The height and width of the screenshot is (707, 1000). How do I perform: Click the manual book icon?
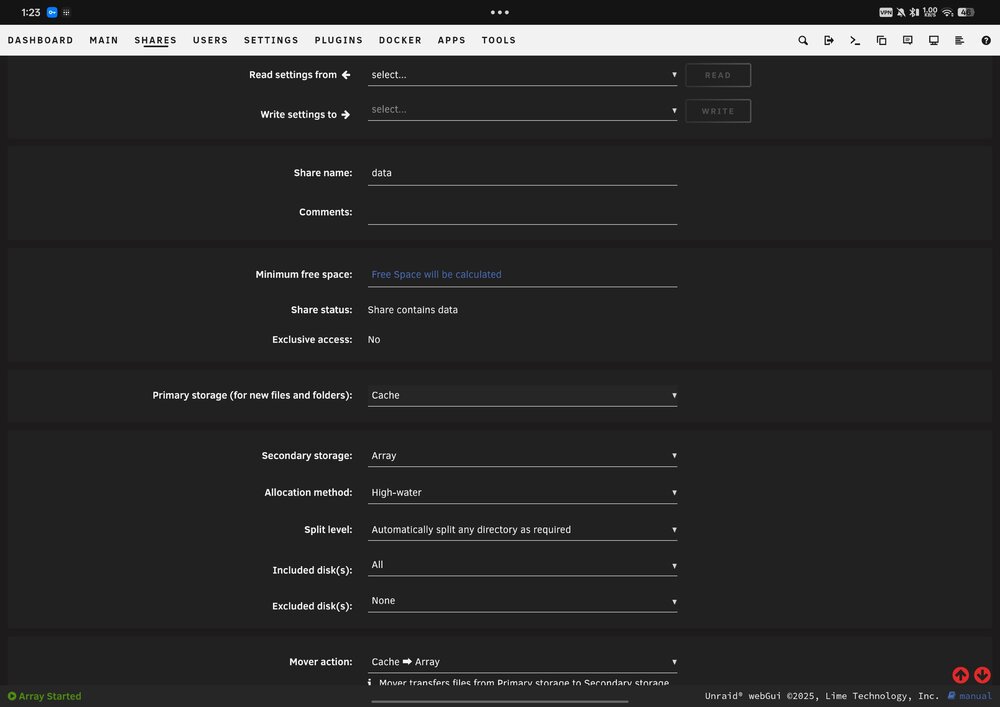952,696
